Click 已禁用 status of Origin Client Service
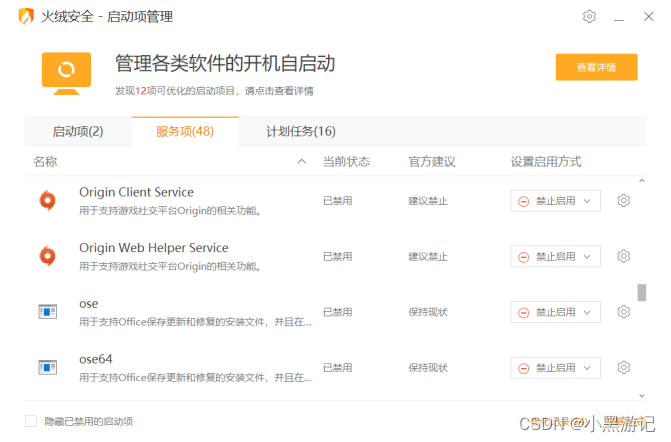 [x=338, y=201]
